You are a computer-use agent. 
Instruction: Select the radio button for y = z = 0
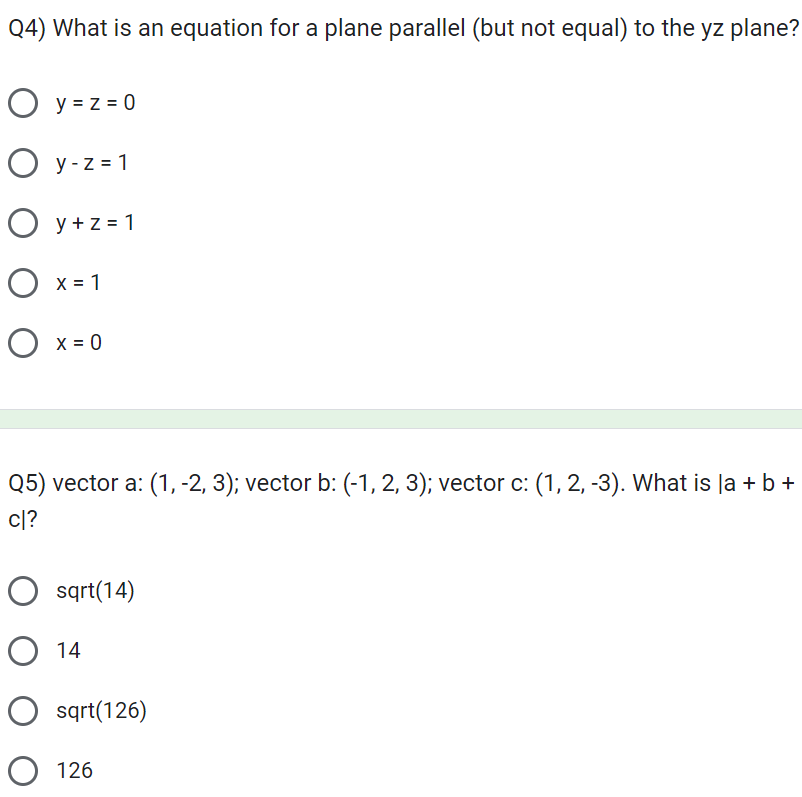(22, 102)
